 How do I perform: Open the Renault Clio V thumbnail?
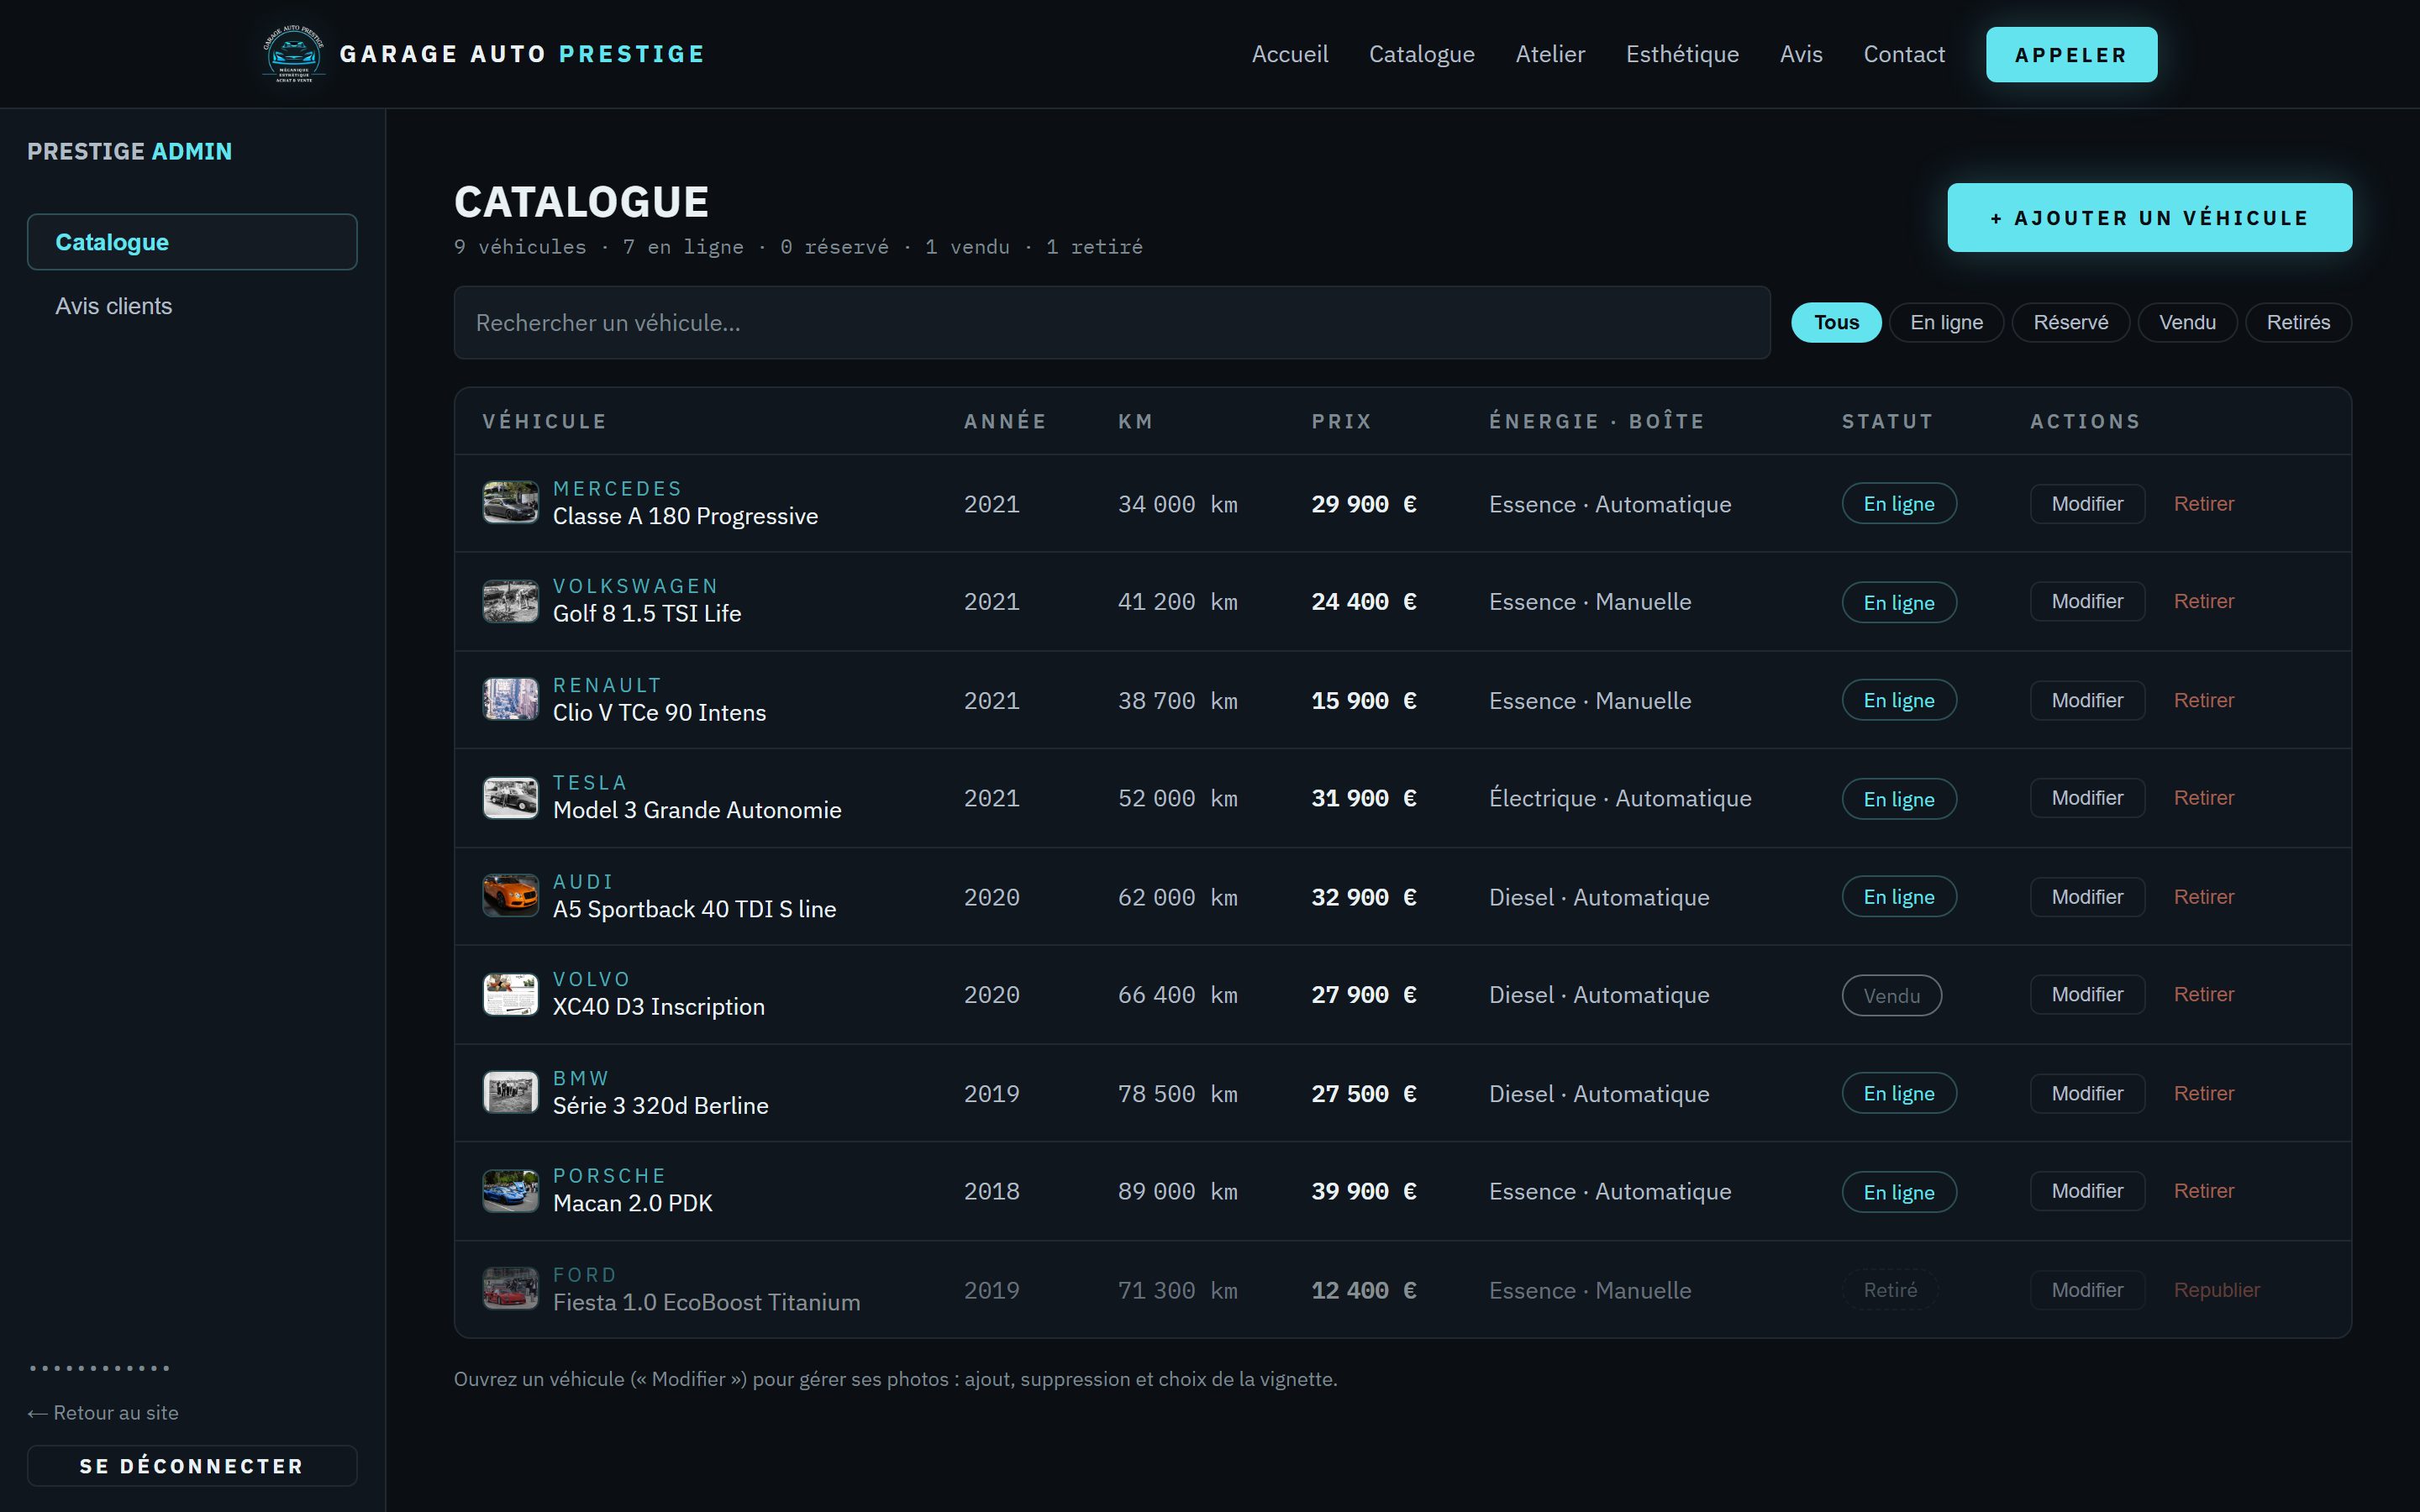pyautogui.click(x=510, y=700)
